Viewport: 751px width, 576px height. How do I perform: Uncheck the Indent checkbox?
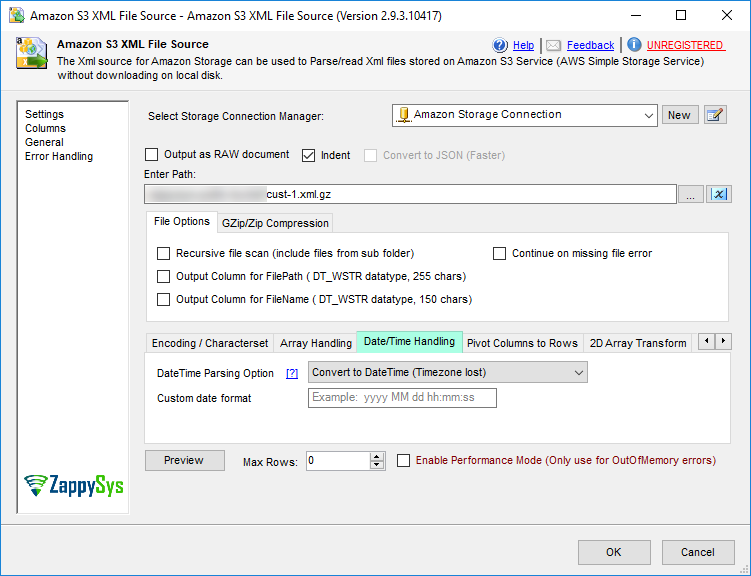[x=308, y=156]
